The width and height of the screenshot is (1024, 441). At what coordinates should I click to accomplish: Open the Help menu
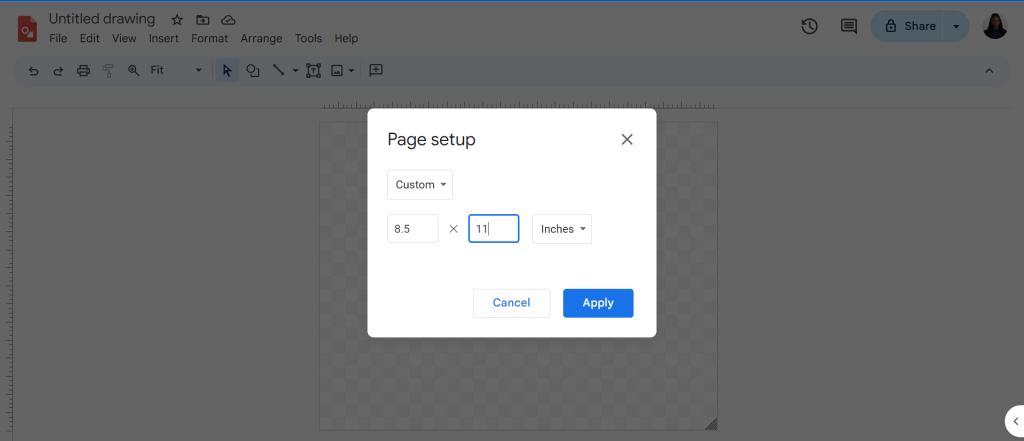[346, 39]
